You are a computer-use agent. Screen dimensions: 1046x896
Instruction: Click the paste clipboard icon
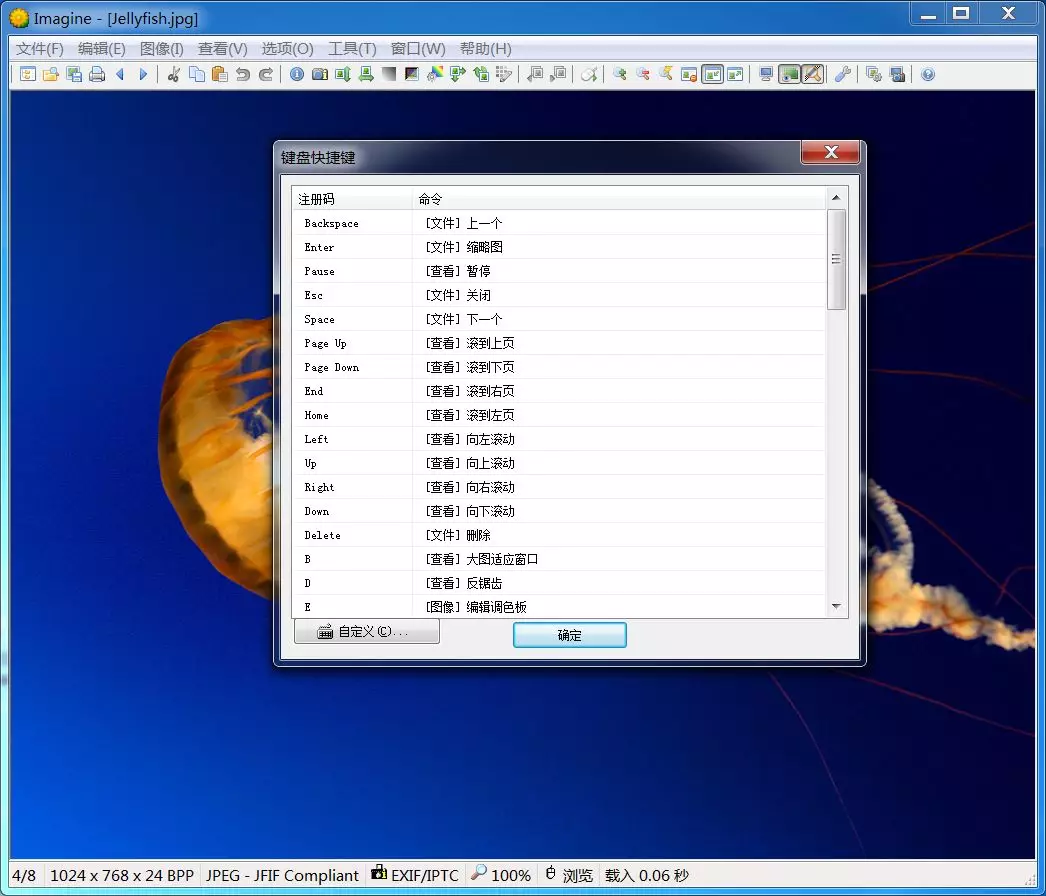click(219, 74)
